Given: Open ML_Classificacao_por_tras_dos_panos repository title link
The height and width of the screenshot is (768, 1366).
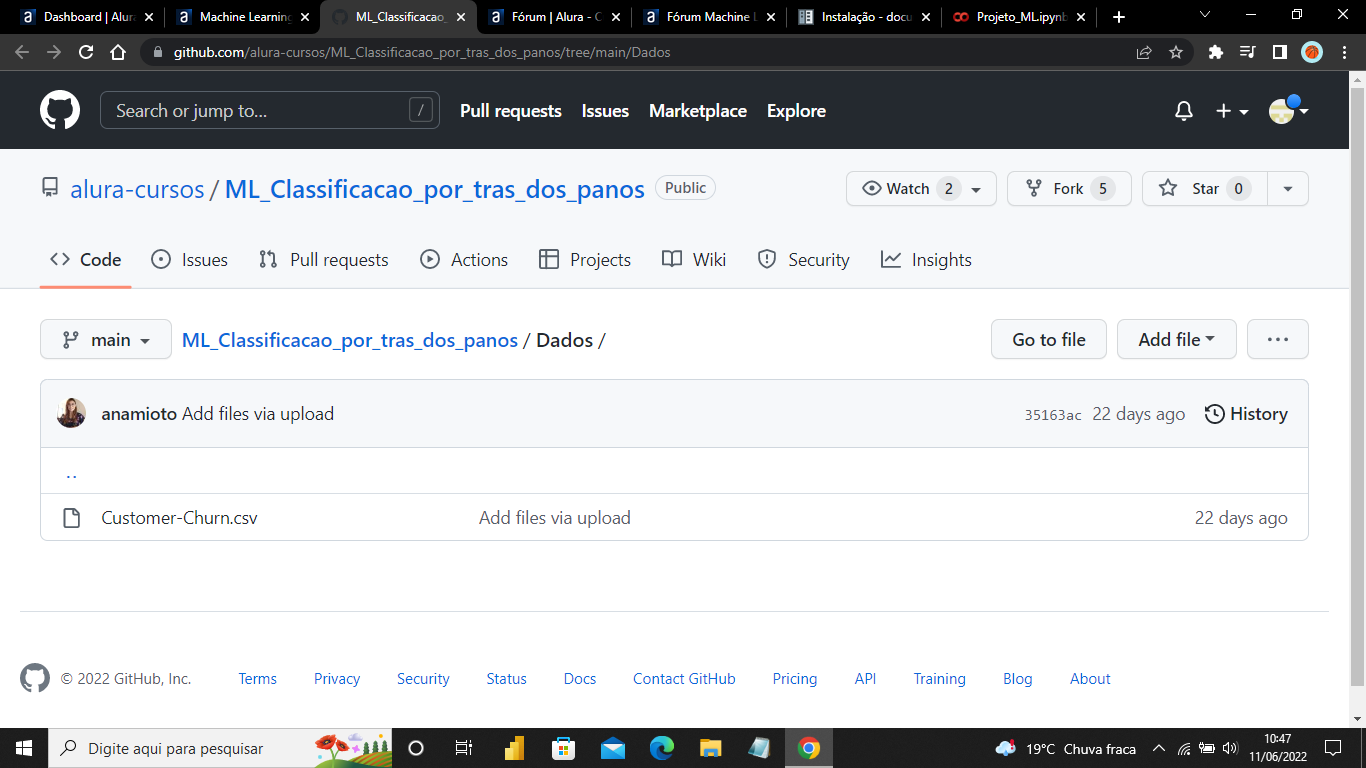Looking at the screenshot, I should pyautogui.click(x=435, y=189).
